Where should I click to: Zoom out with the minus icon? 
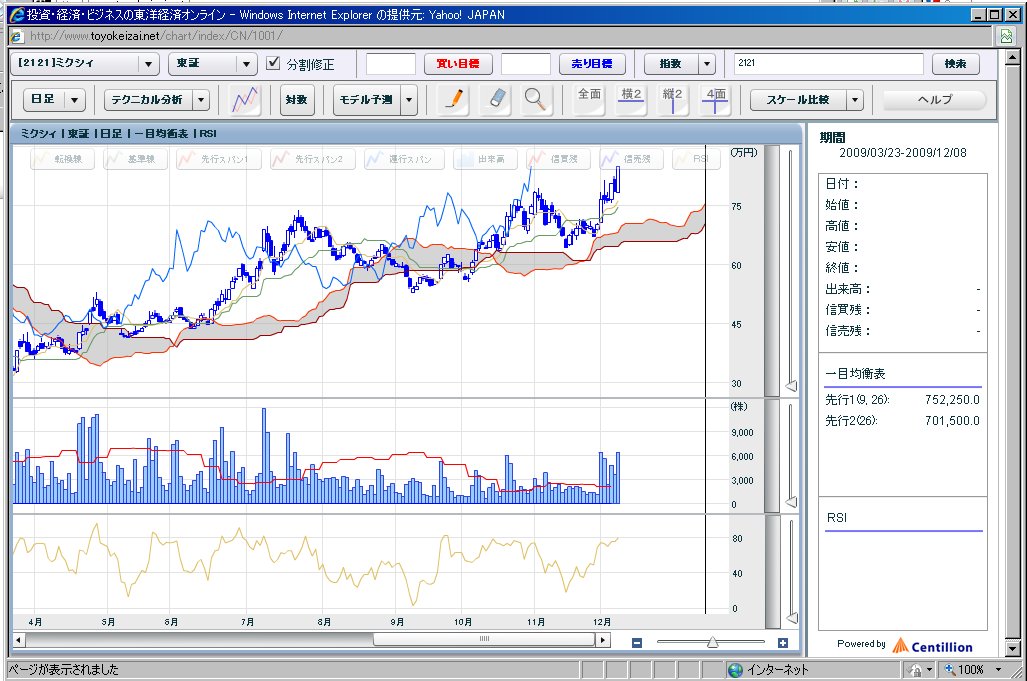(637, 643)
